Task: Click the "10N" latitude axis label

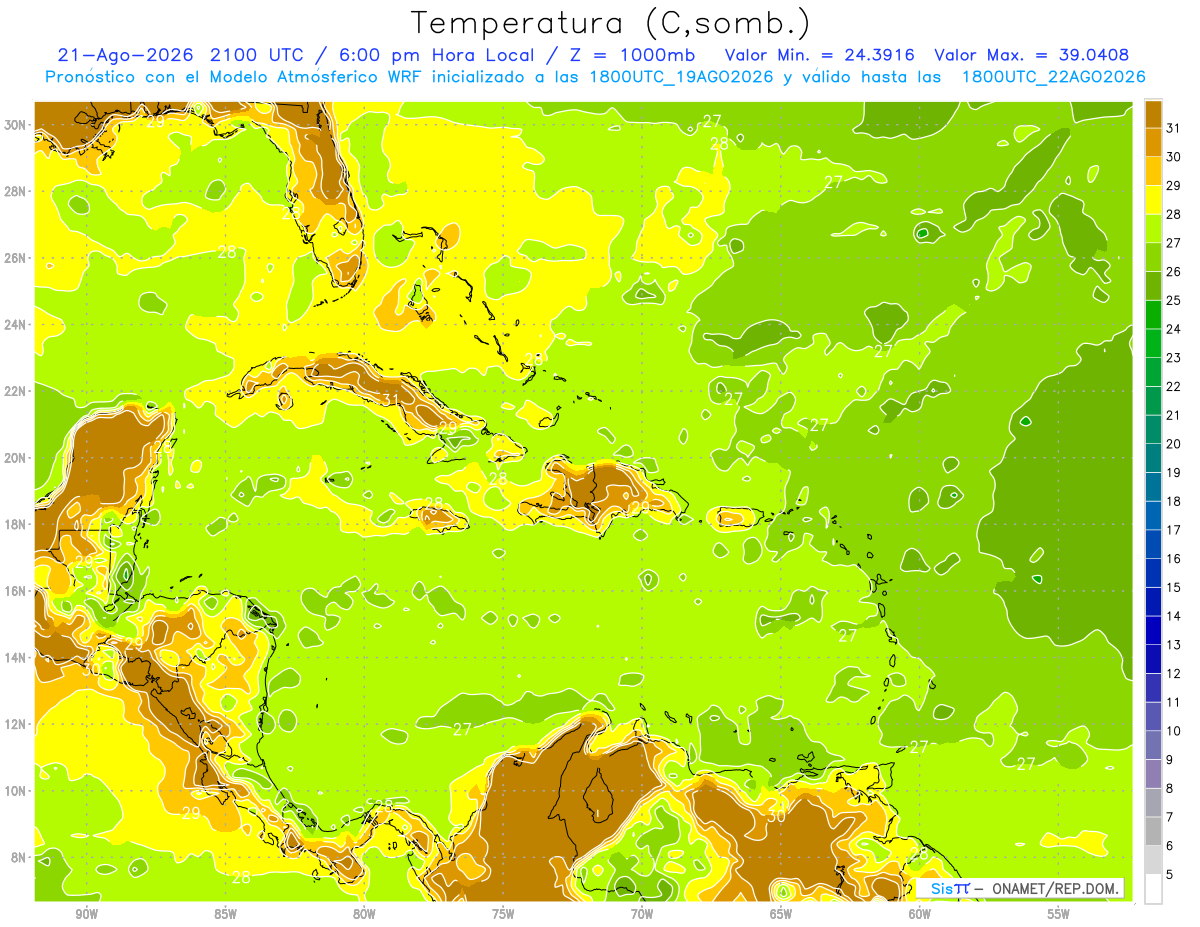Action: pos(17,791)
